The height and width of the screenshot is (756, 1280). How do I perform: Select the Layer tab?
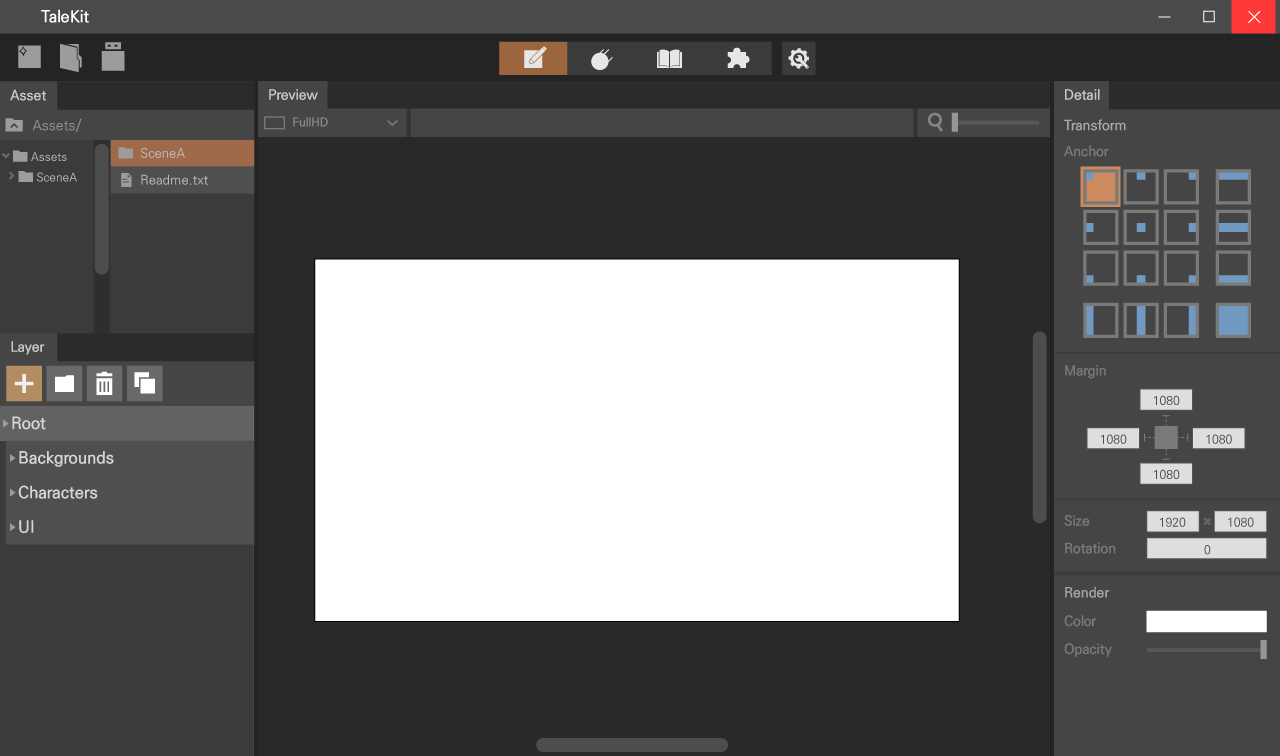tap(27, 347)
